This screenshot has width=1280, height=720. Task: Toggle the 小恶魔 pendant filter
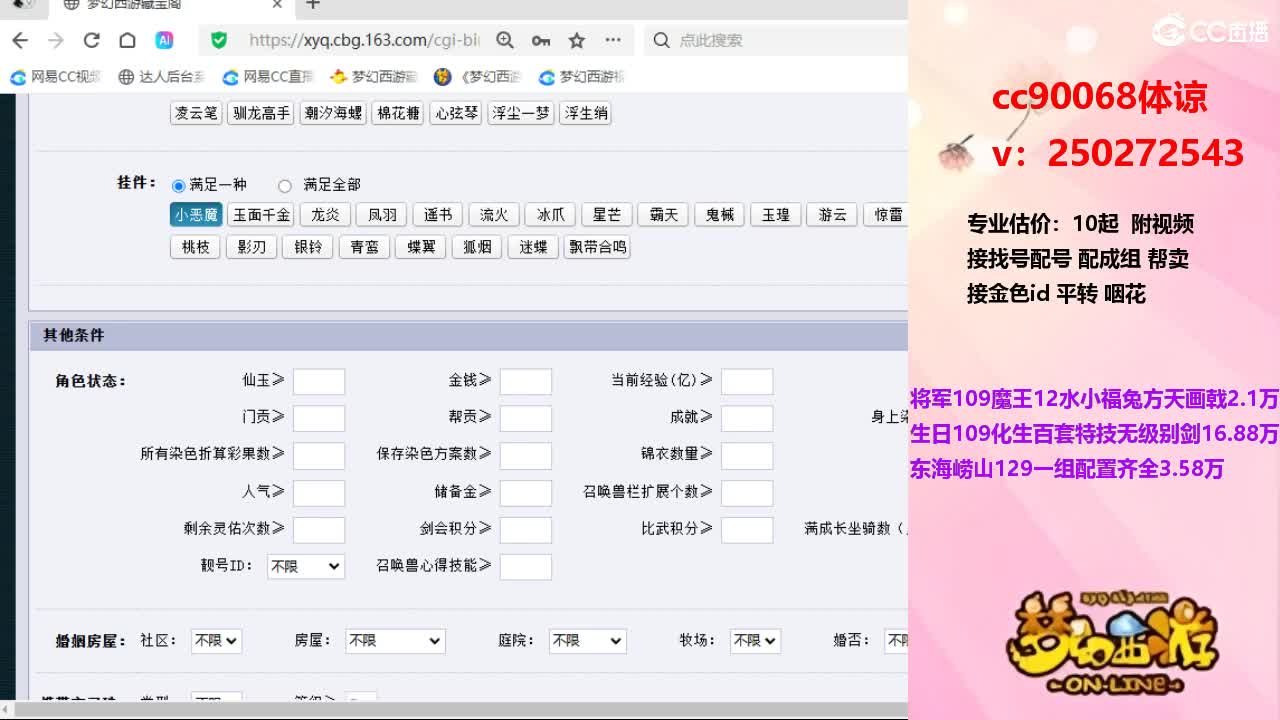[x=196, y=215]
